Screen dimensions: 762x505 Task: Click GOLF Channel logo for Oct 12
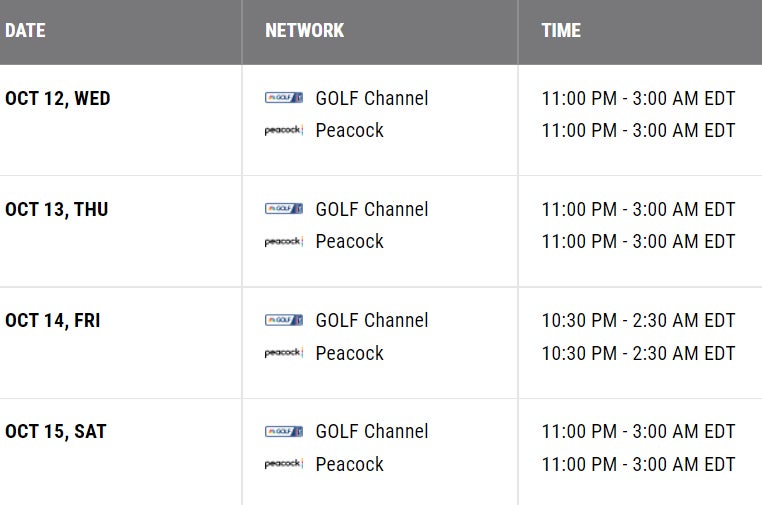tap(284, 98)
